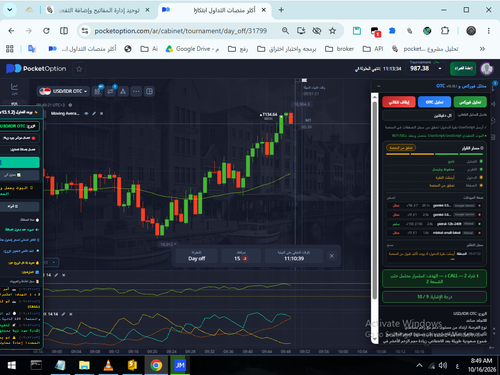This screenshot has height=375, width=500.
Task: Click the analyzer panel vertical scrollbar
Action: [375, 200]
